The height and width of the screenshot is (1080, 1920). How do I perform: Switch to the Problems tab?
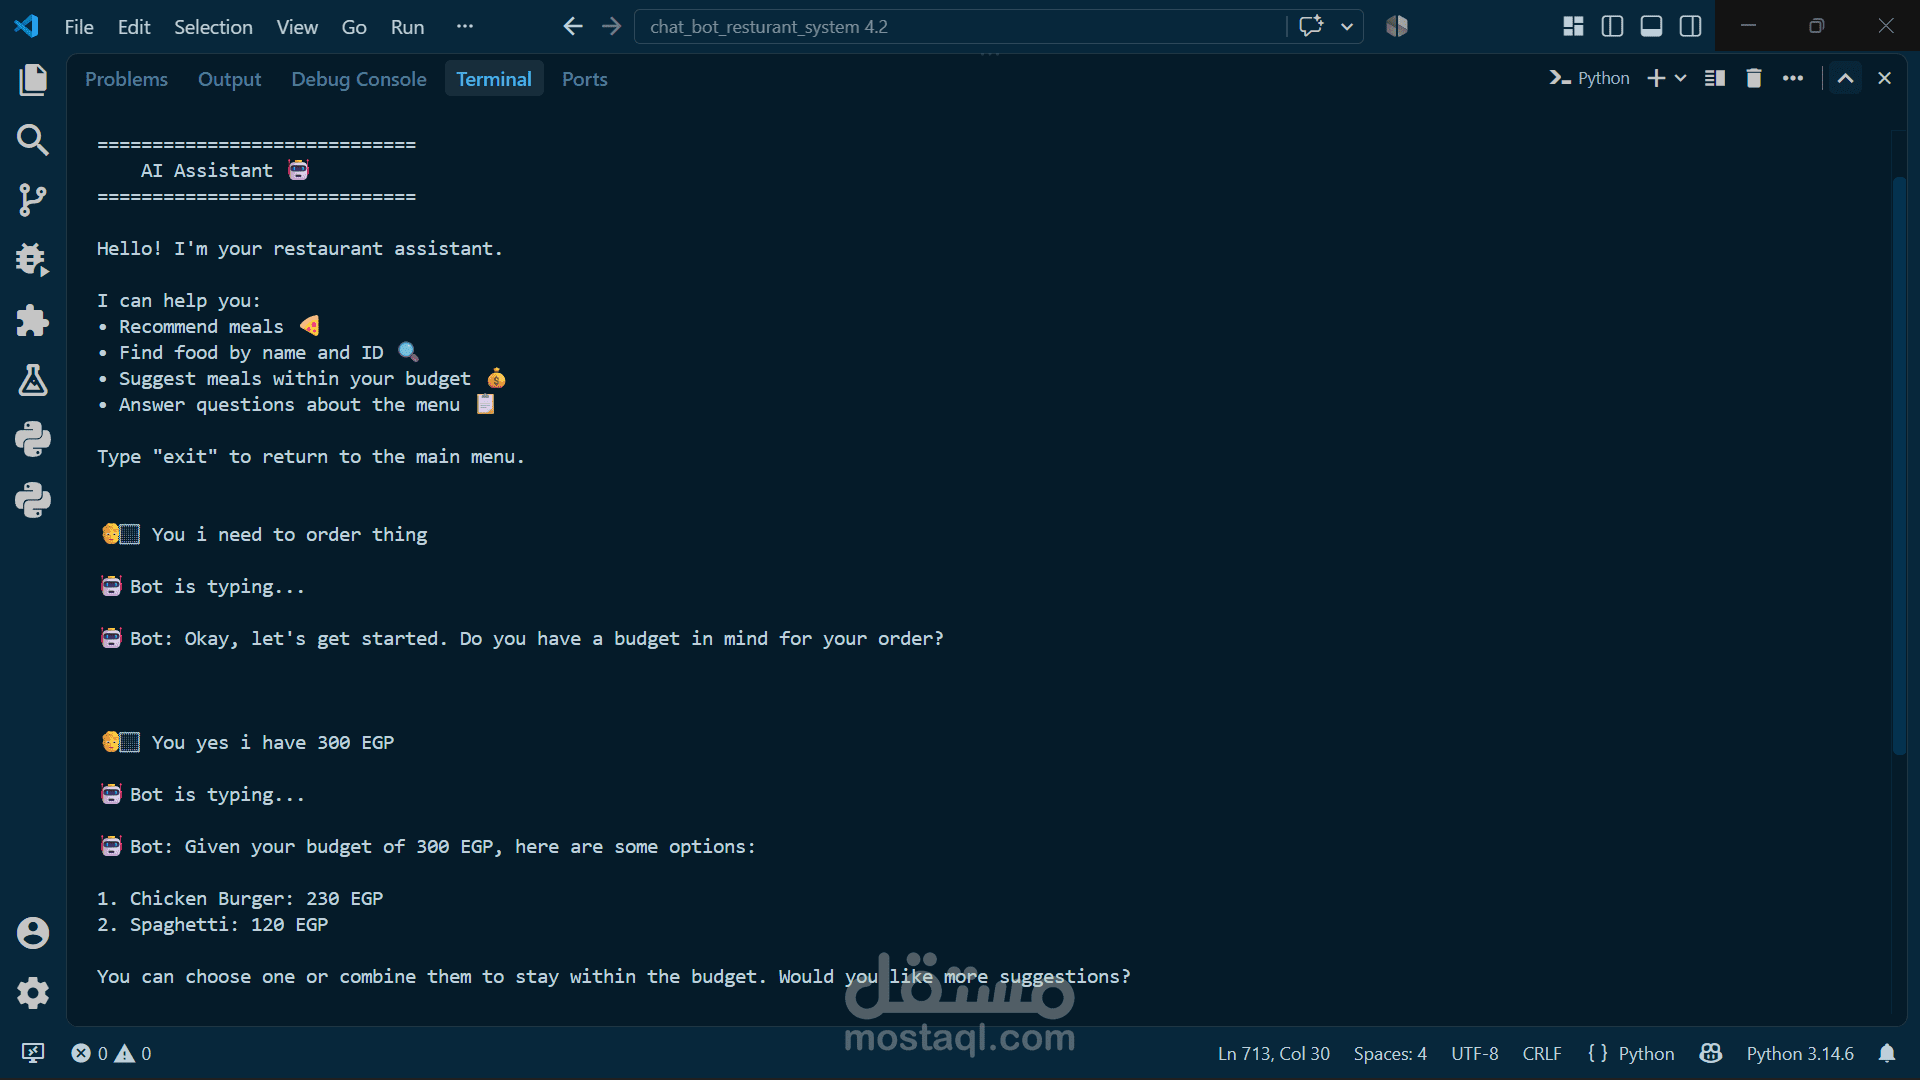pos(126,79)
